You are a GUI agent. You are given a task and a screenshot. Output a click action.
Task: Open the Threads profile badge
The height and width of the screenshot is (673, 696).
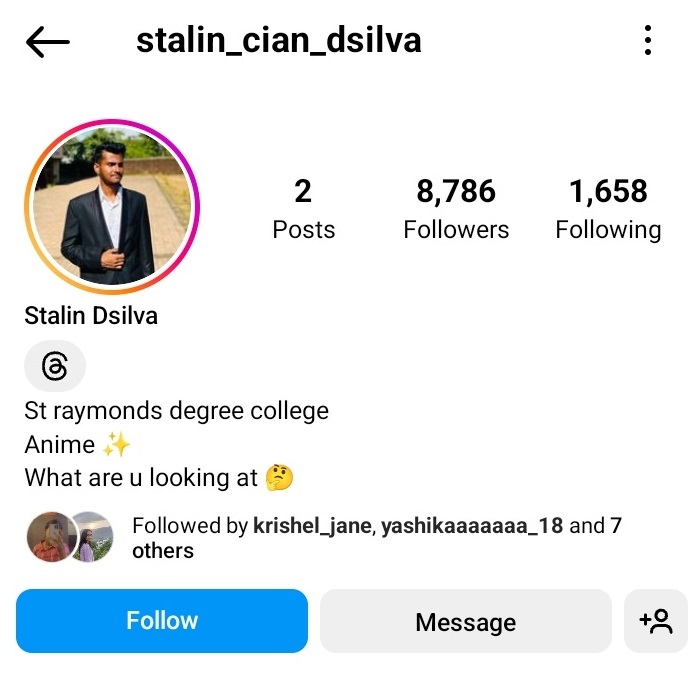pos(55,366)
